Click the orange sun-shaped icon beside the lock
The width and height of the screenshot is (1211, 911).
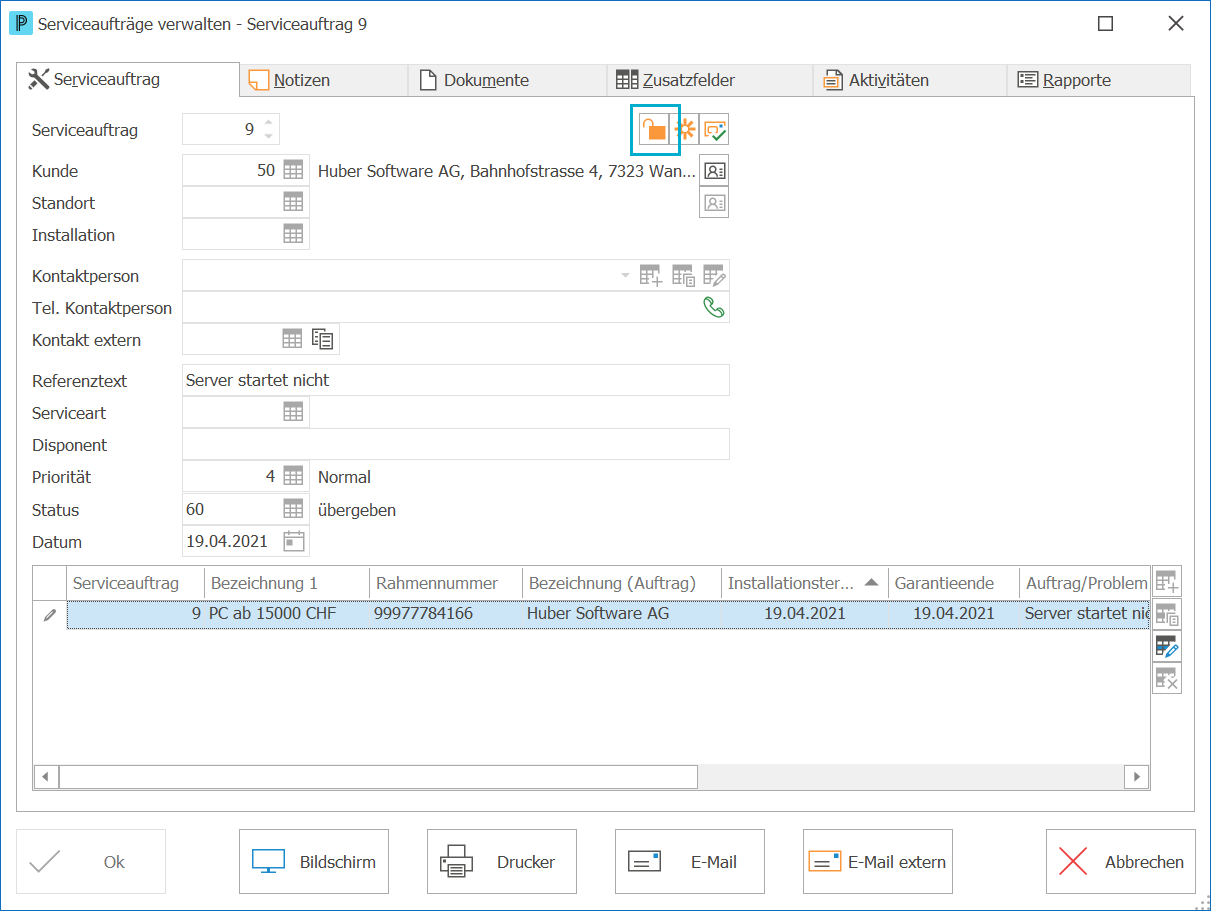(x=685, y=130)
